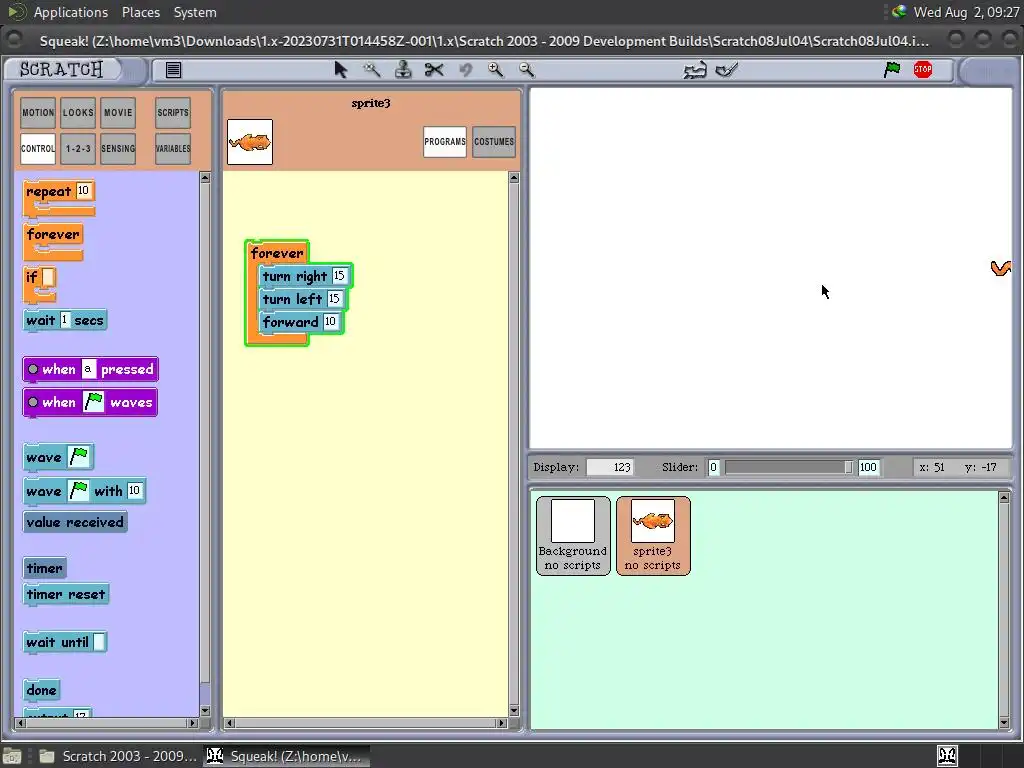
Task: Click the wave flag block without value
Action: (x=44, y=457)
